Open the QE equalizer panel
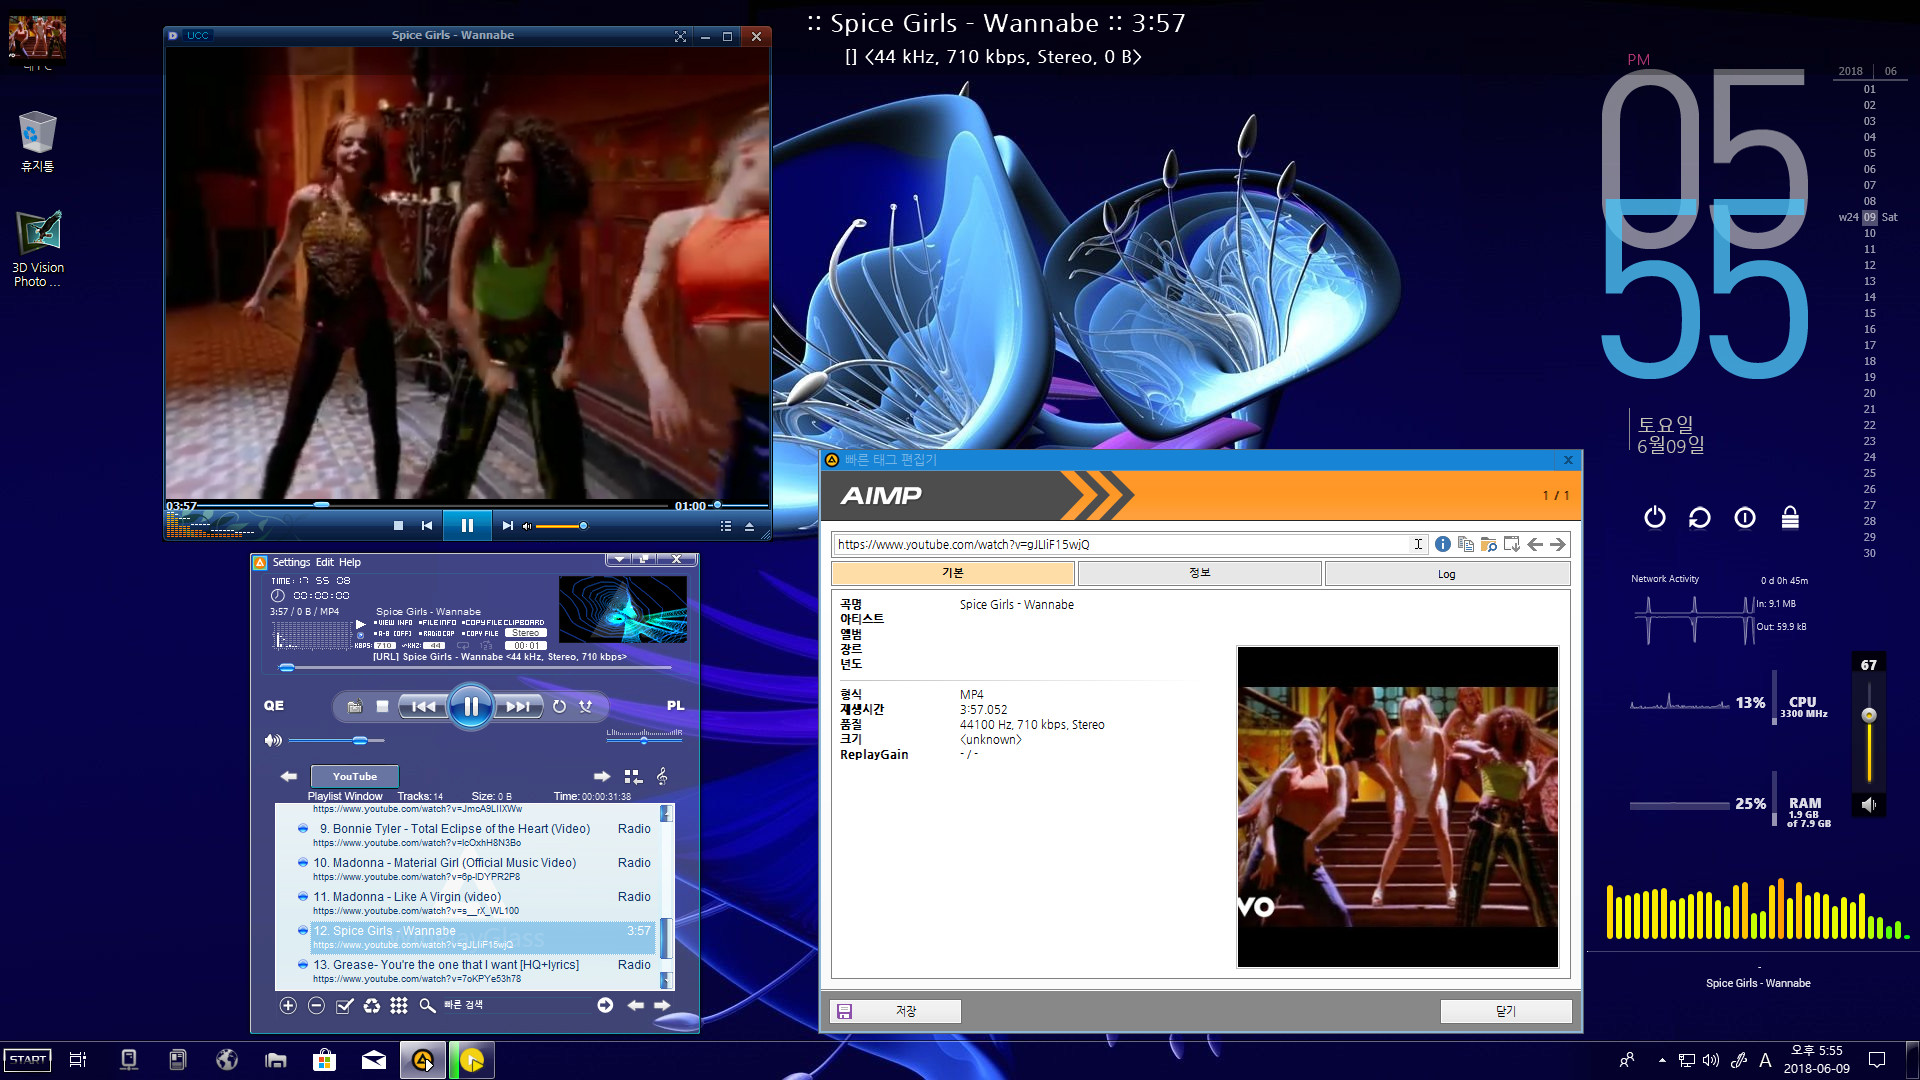Screen dimensions: 1920x1080 coord(274,705)
